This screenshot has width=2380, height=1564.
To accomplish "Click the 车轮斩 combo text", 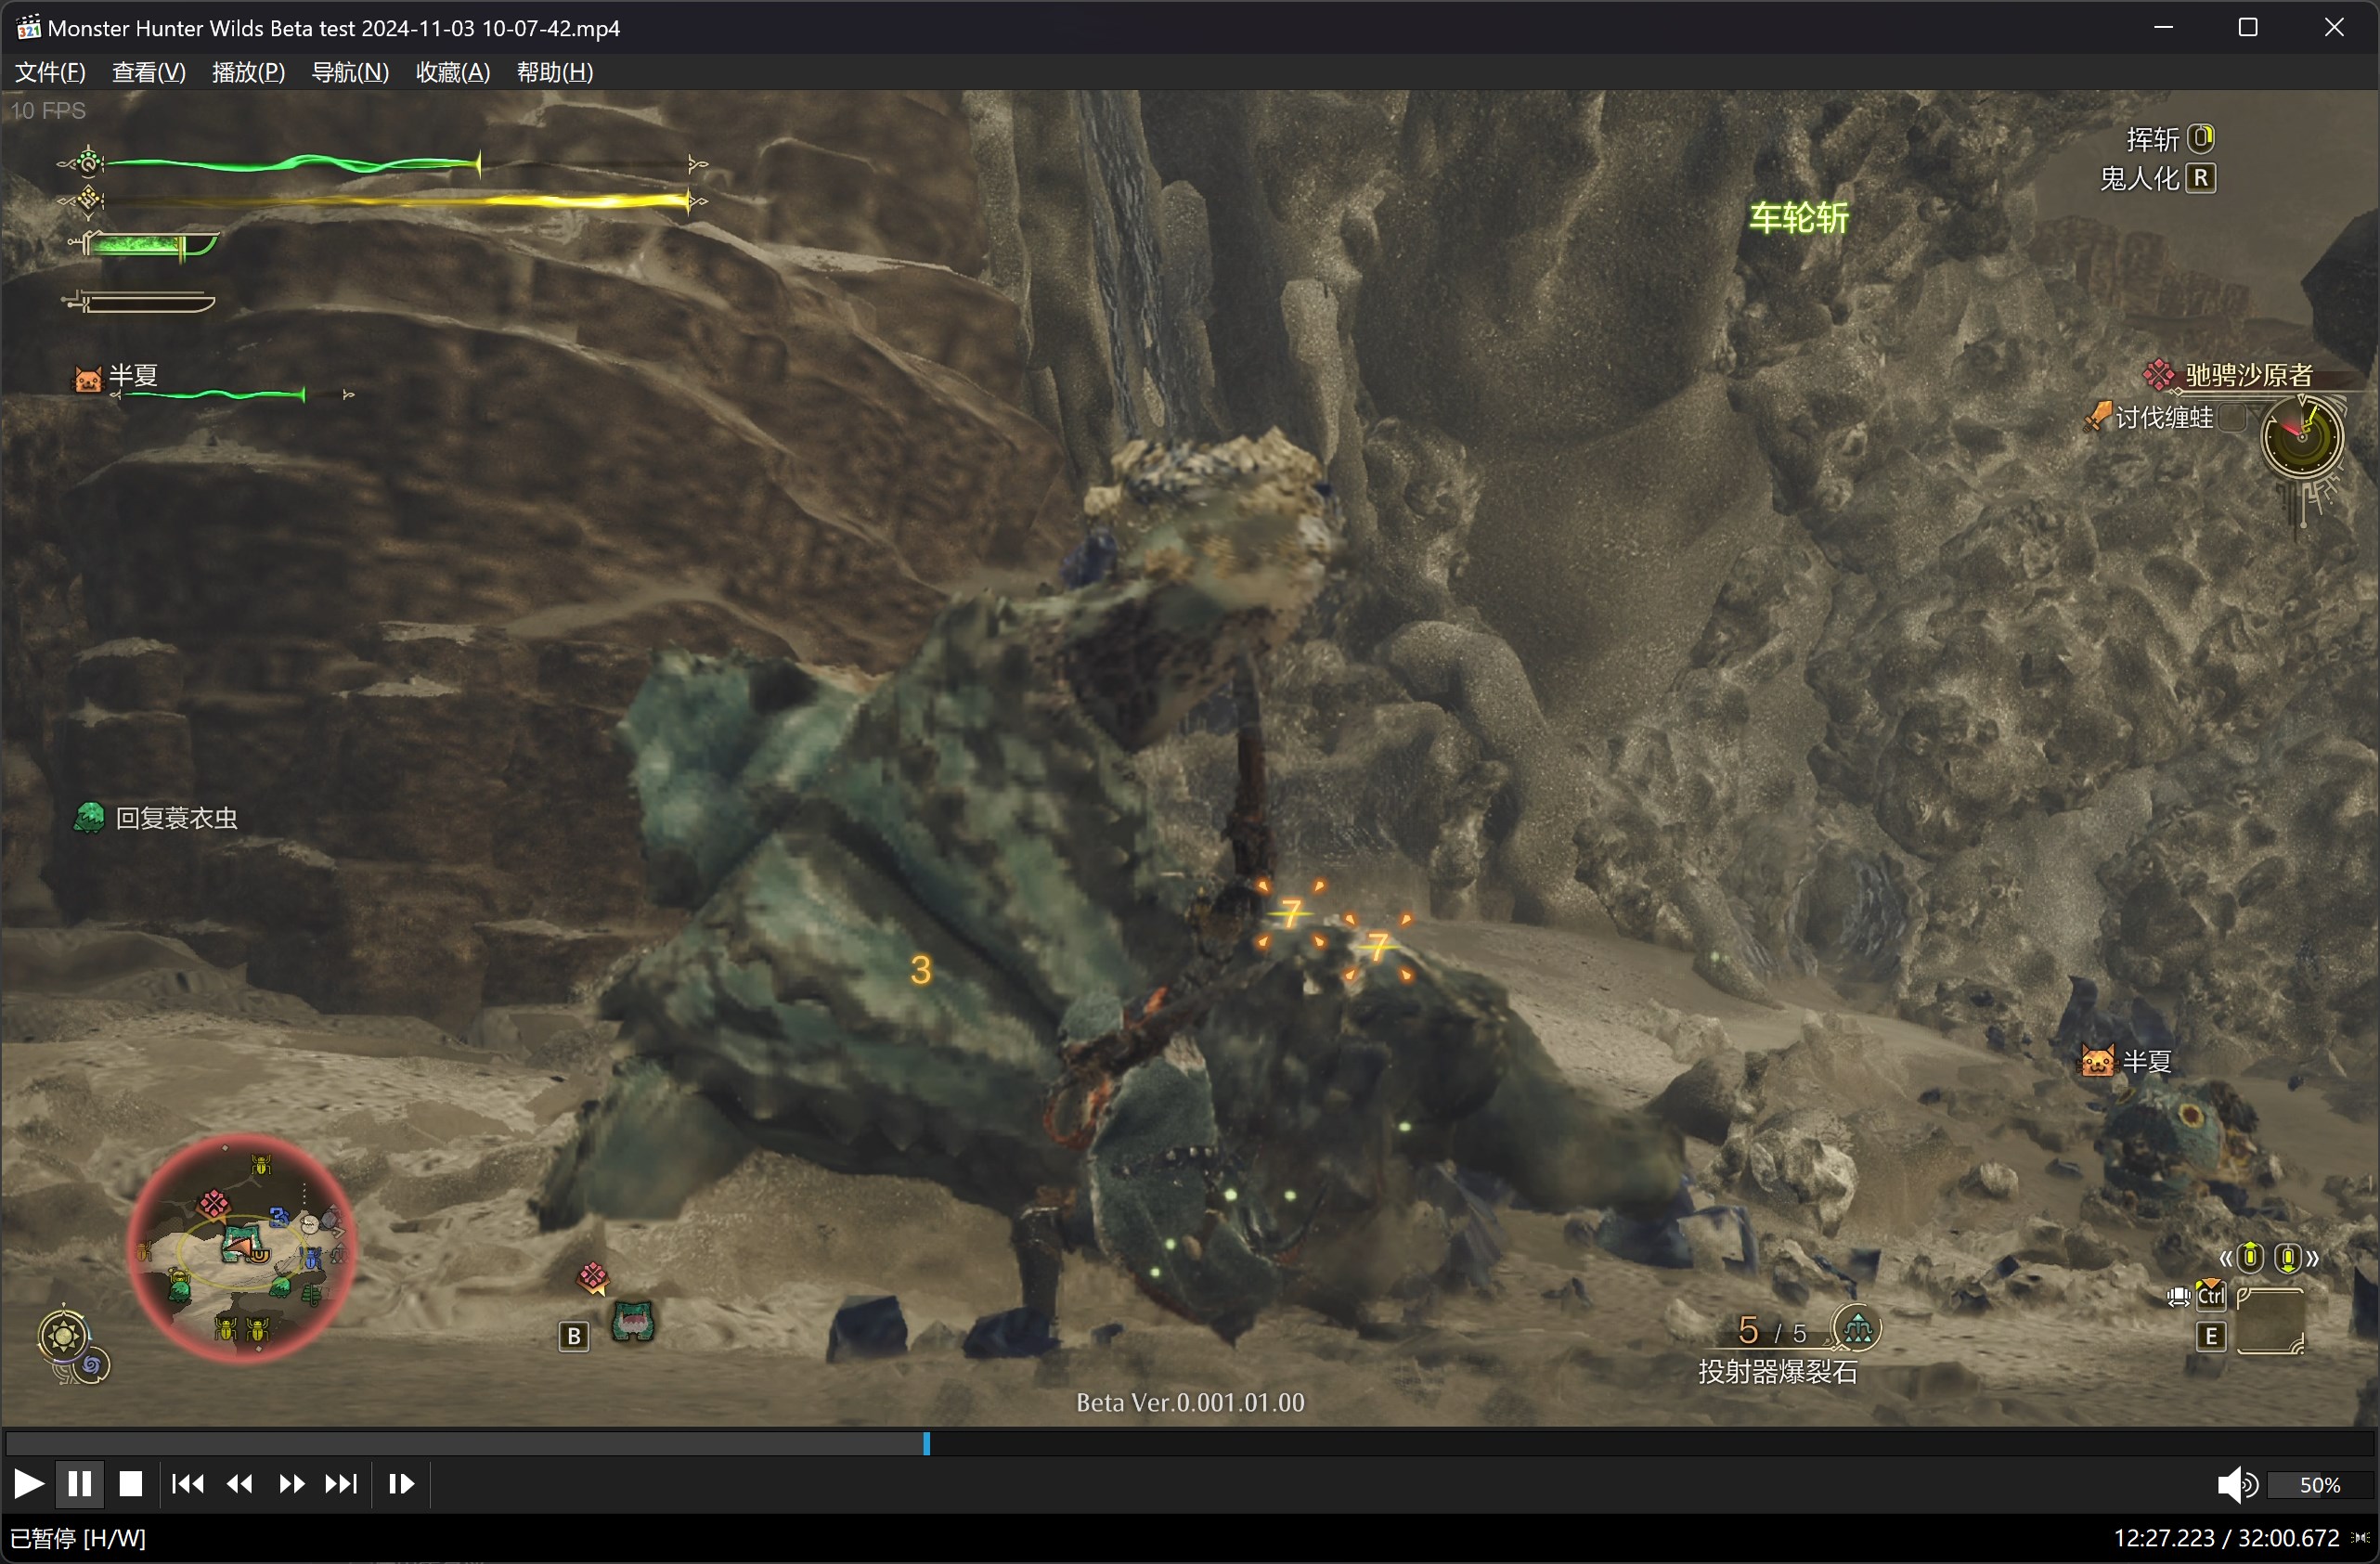I will click(1799, 218).
